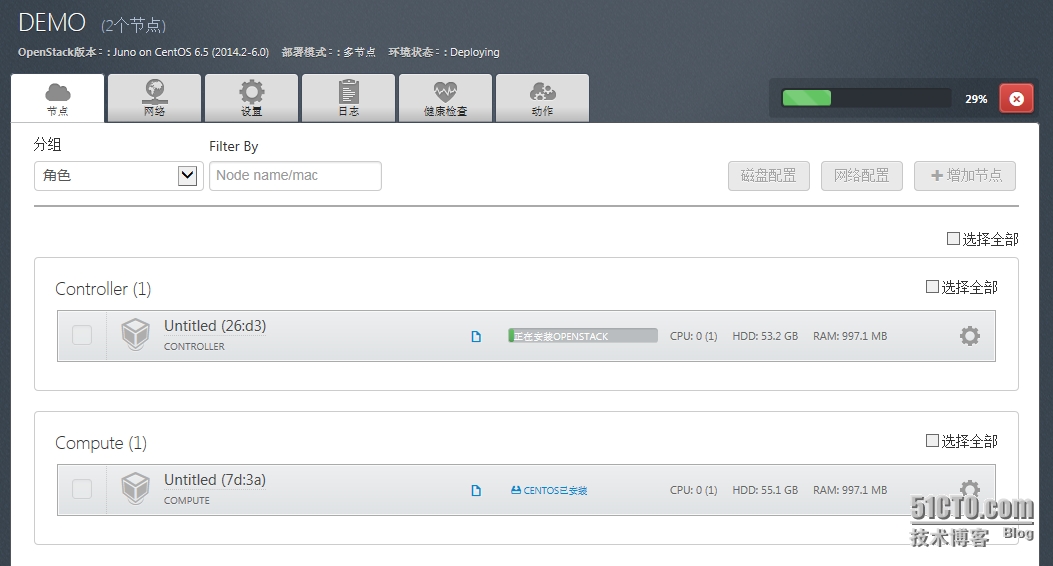Check 选择全部 in the Controller group
The width and height of the screenshot is (1053, 566).
(932, 287)
